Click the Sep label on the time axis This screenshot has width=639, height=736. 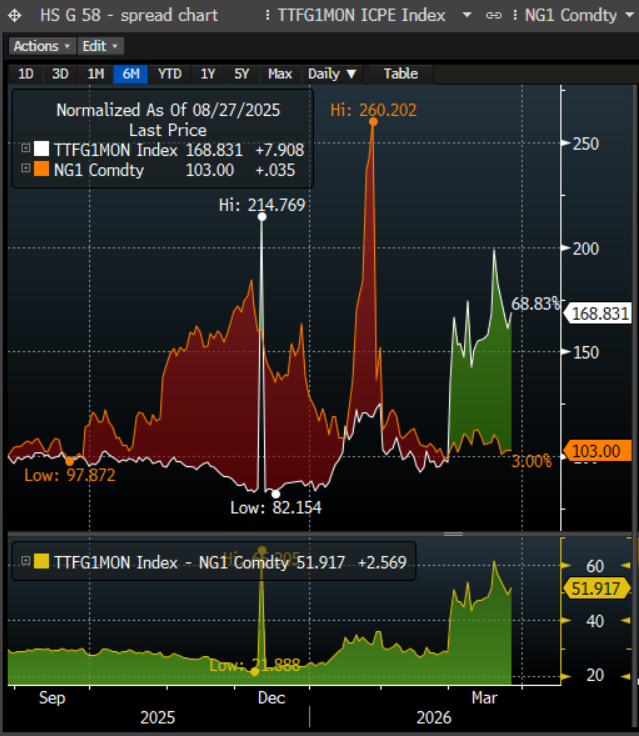[52, 698]
